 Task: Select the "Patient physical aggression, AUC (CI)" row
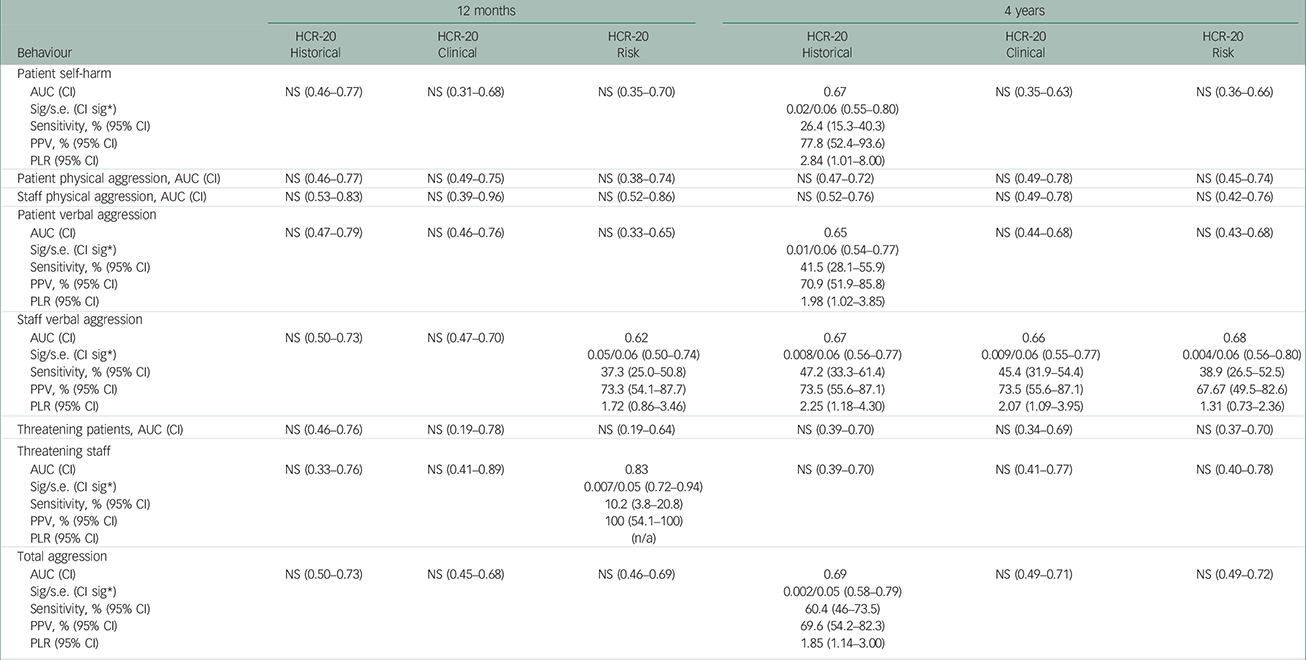111,178
